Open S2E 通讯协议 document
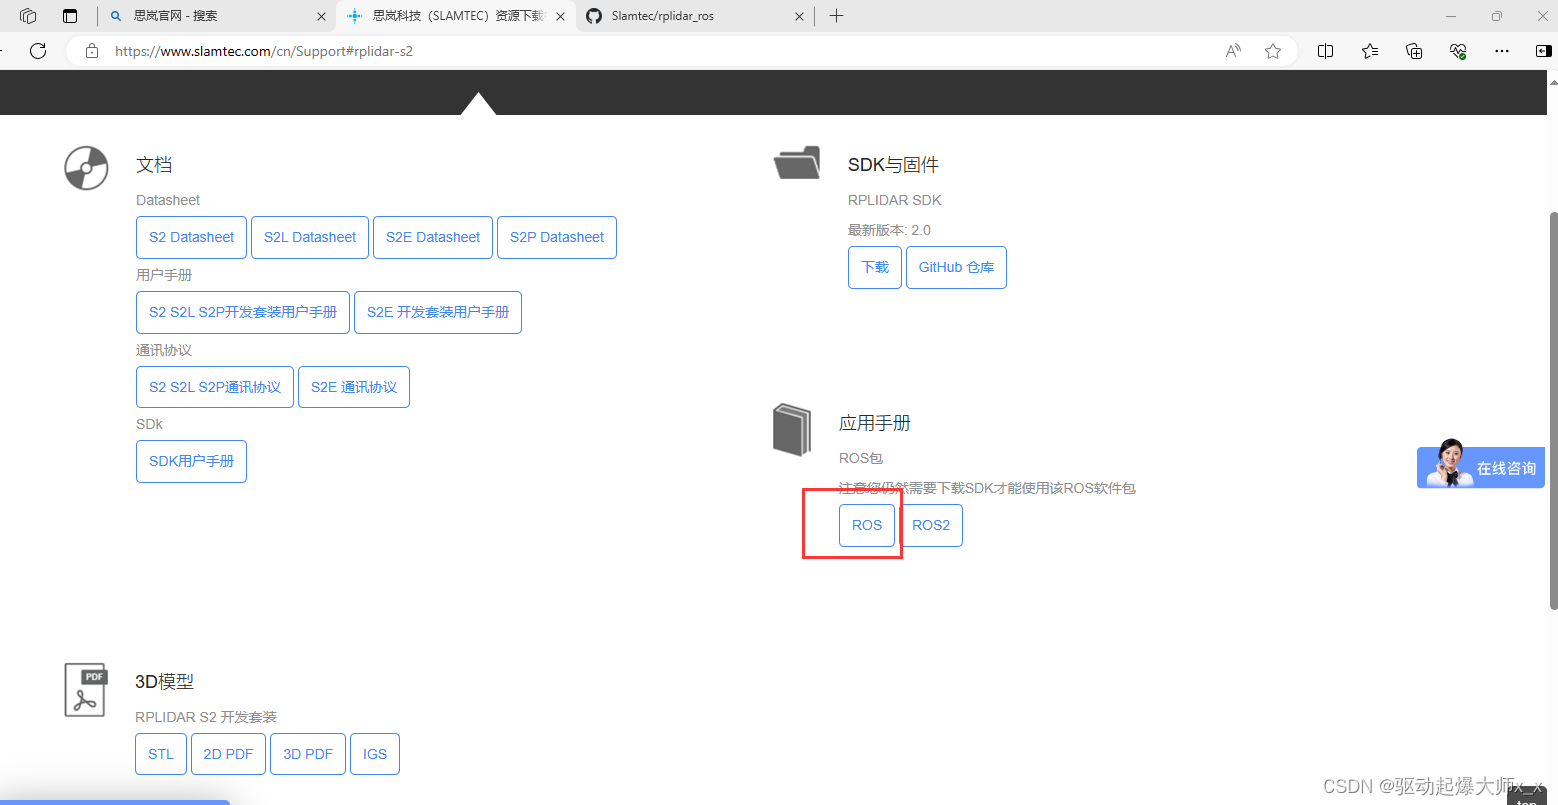The height and width of the screenshot is (805, 1558). click(354, 387)
